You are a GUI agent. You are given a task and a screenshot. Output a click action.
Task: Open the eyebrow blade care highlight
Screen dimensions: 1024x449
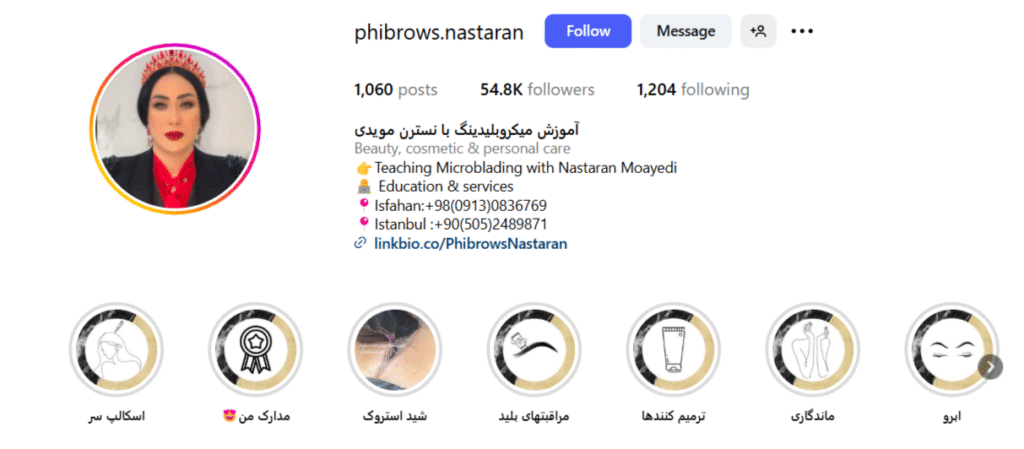(534, 349)
